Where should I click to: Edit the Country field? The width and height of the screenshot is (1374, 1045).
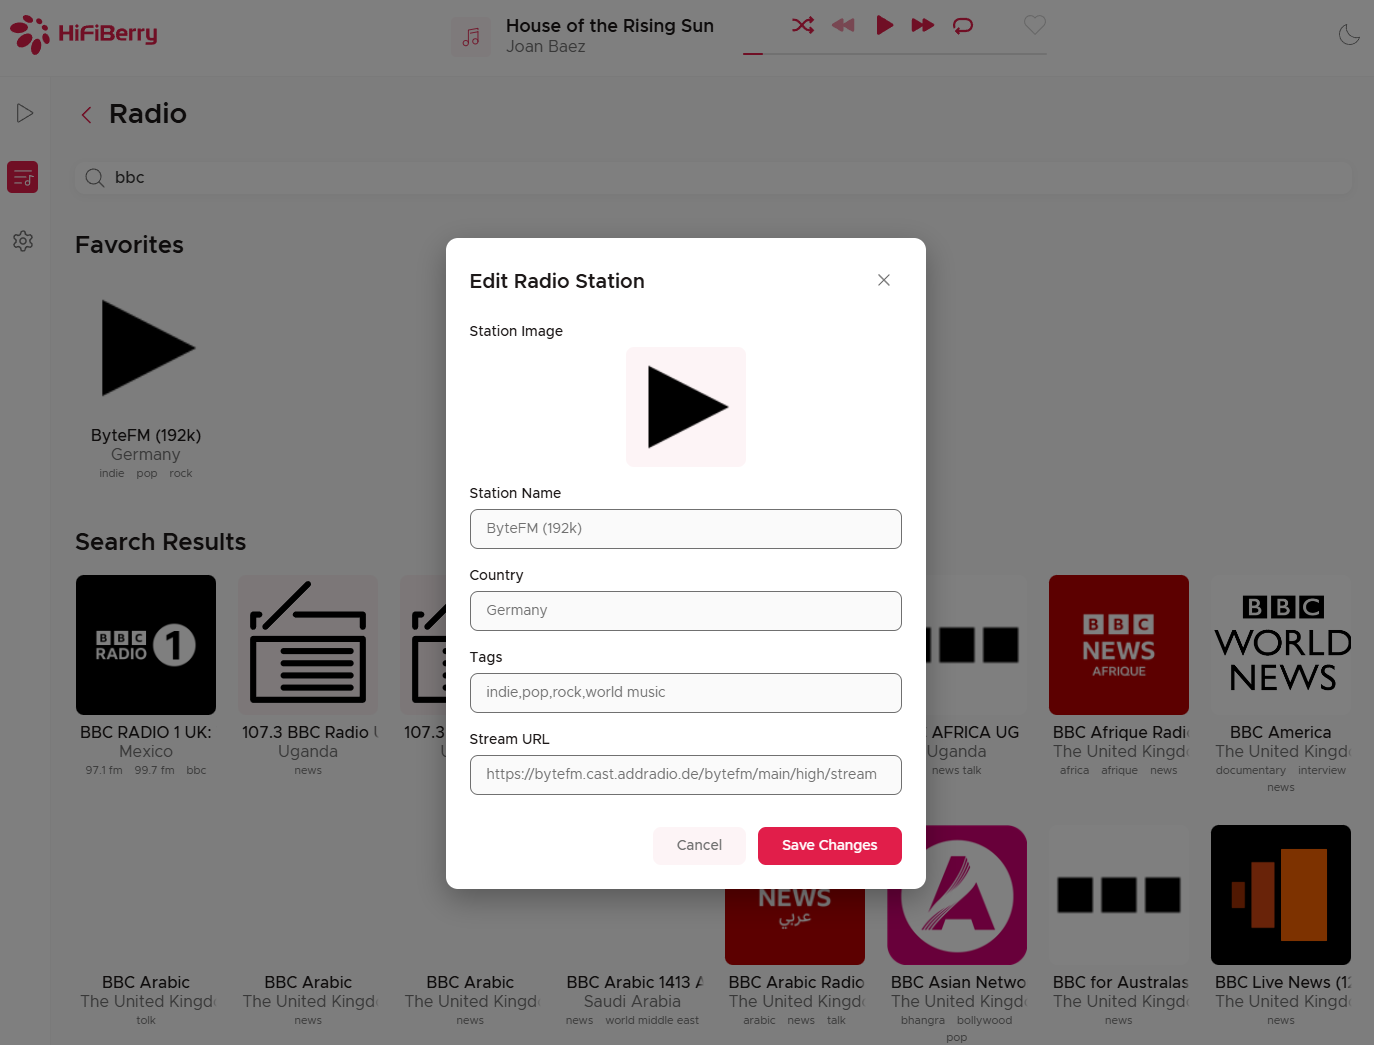pyautogui.click(x=686, y=611)
